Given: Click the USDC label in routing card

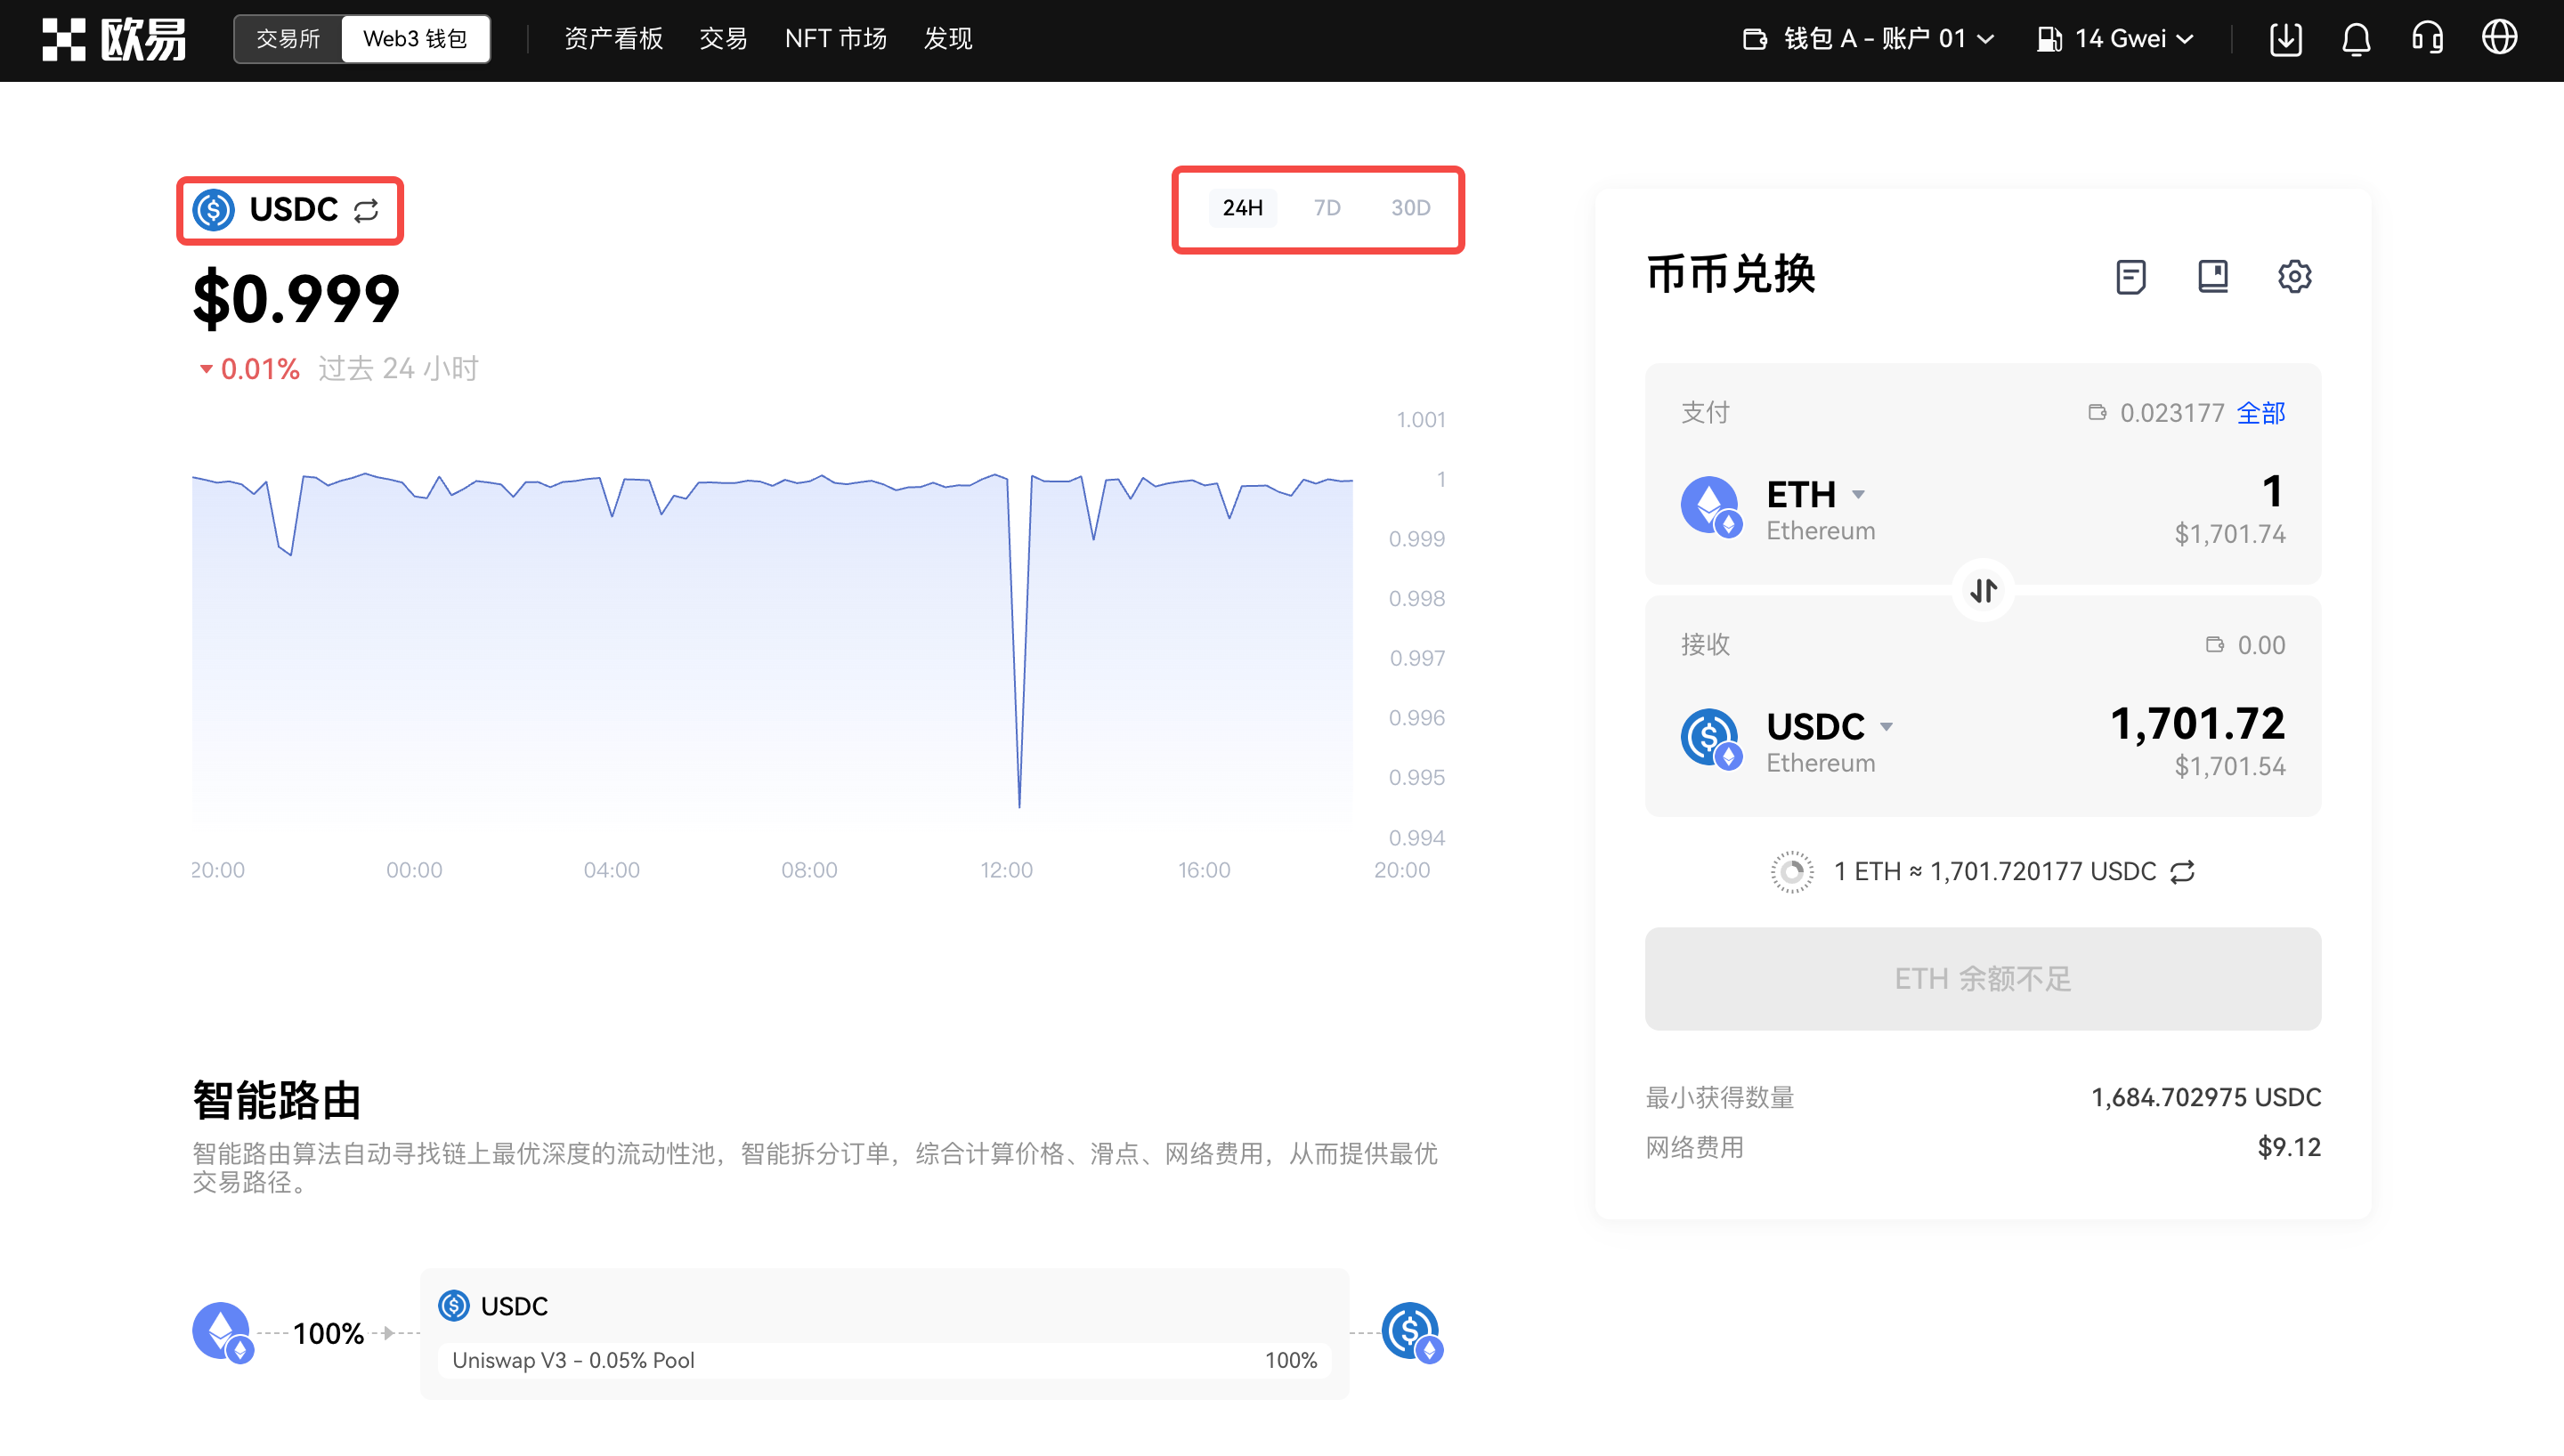Looking at the screenshot, I should pyautogui.click(x=514, y=1307).
